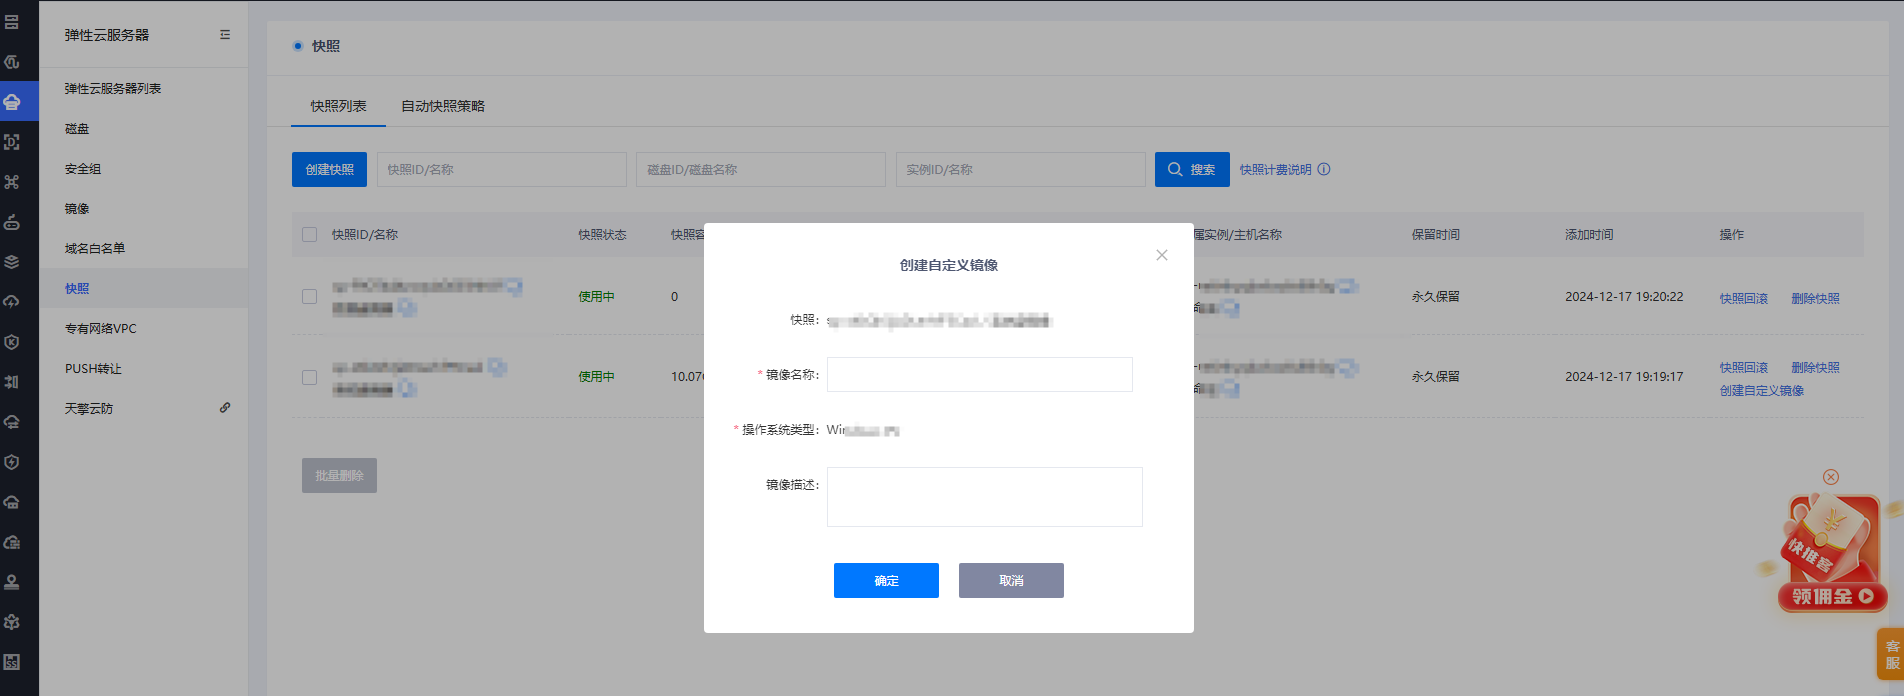Click the highlighted cloud server sidebar icon

(12, 102)
